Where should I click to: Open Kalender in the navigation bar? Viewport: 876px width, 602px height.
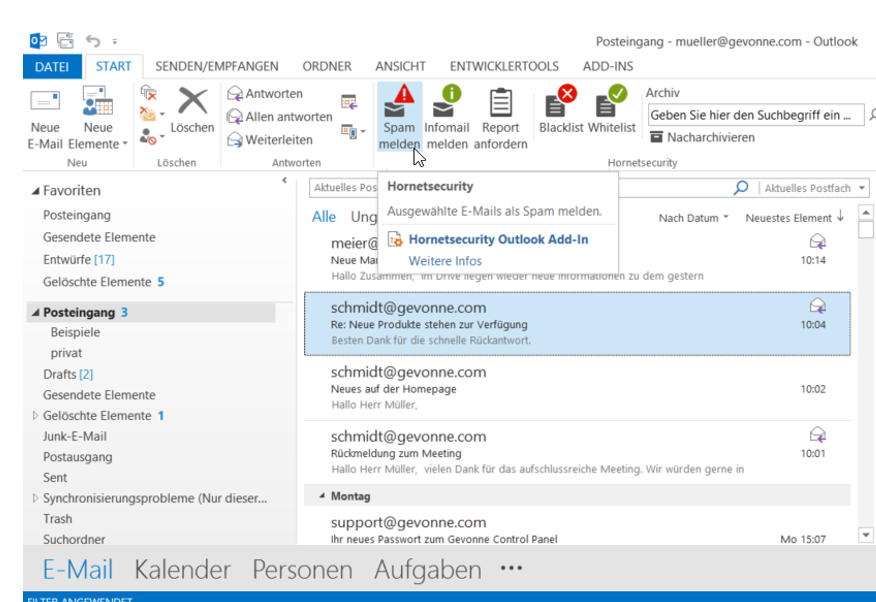(x=182, y=570)
